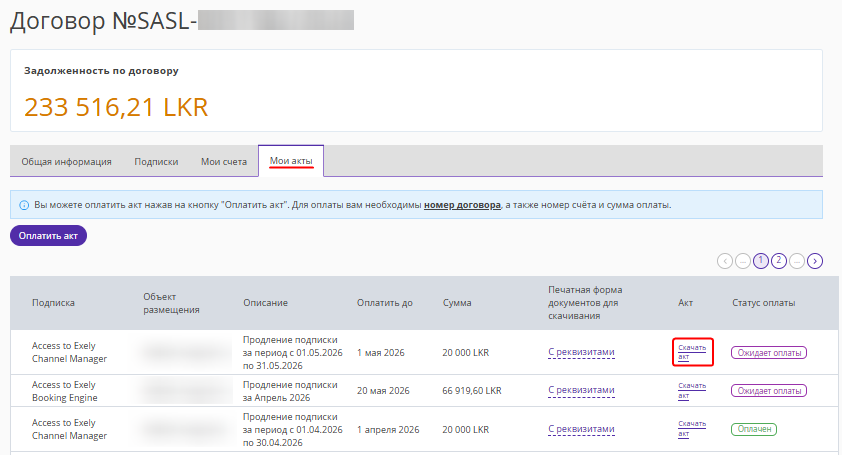This screenshot has height=455, width=842.
Task: Select page 2 in pagination
Action: click(x=779, y=261)
